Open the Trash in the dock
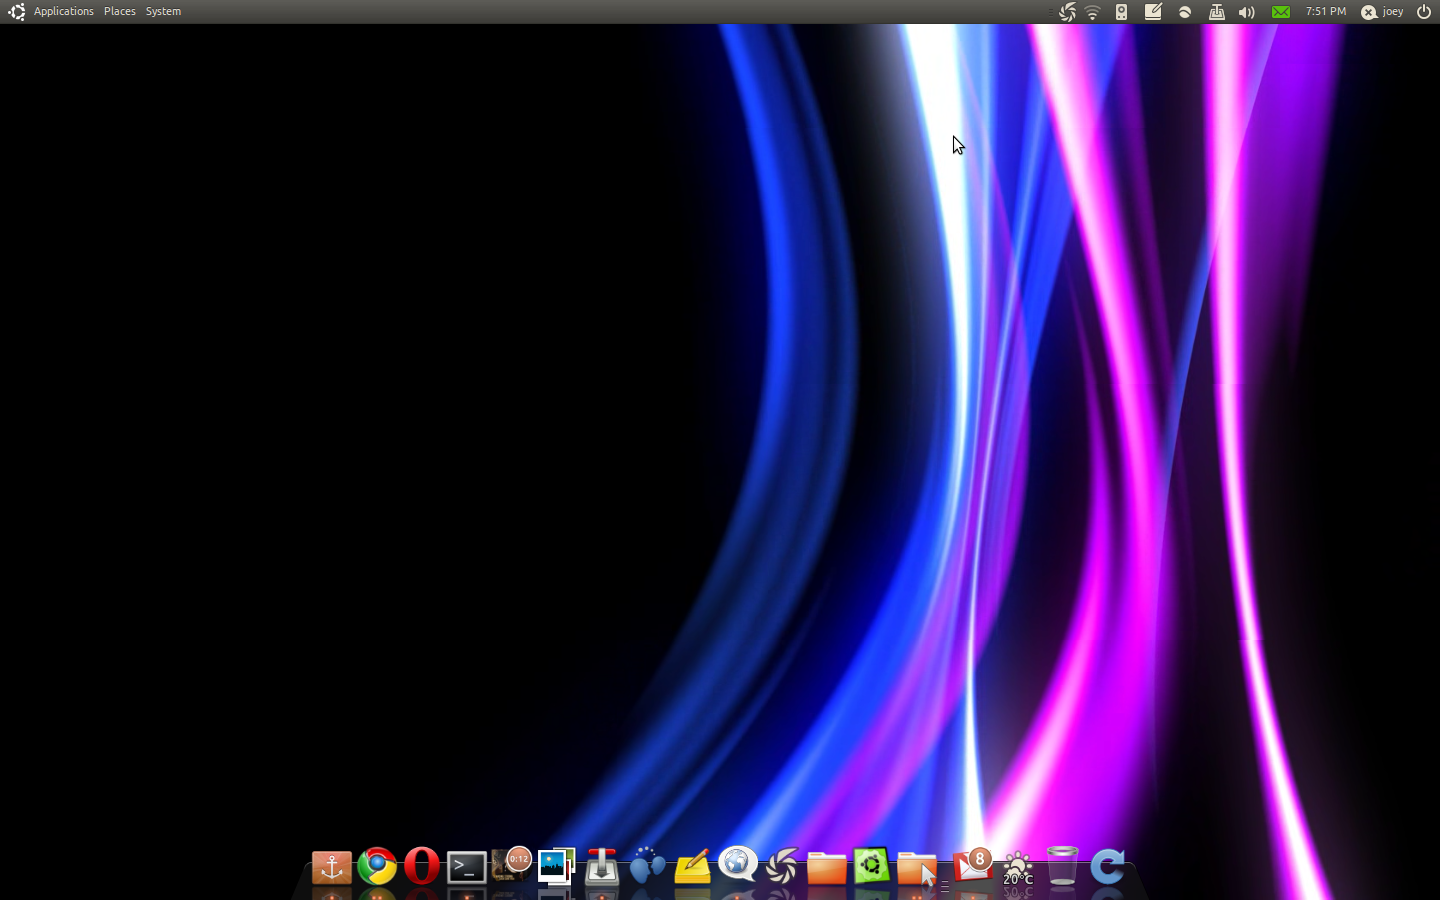The height and width of the screenshot is (900, 1440). [x=1062, y=866]
